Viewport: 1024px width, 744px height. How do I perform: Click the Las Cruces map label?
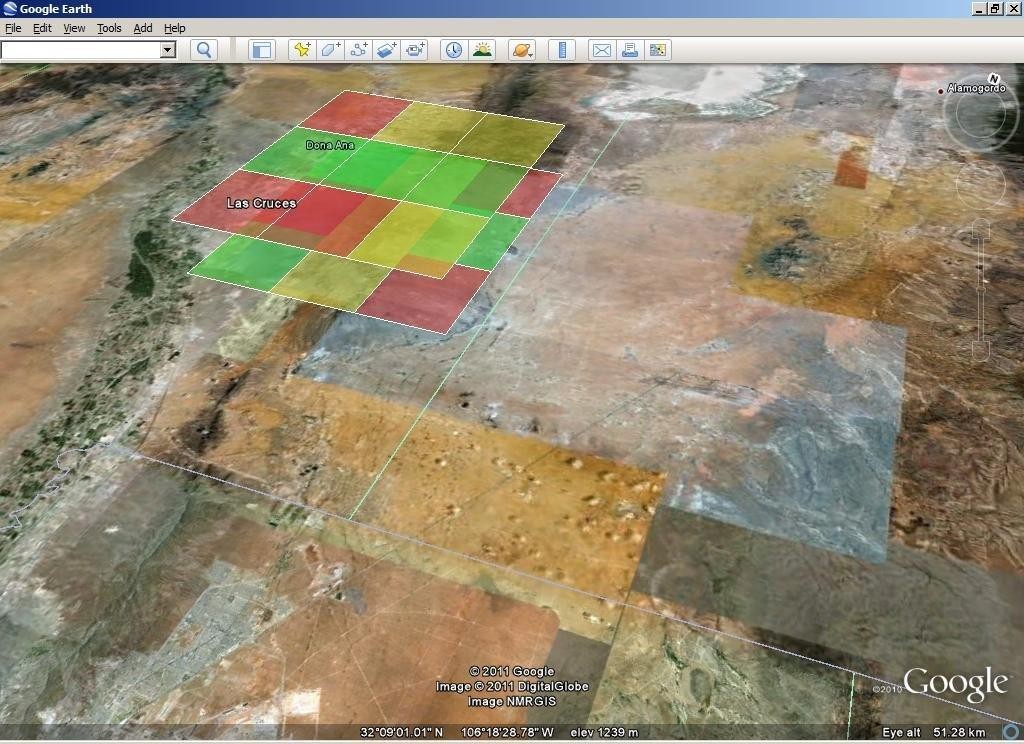click(x=261, y=203)
